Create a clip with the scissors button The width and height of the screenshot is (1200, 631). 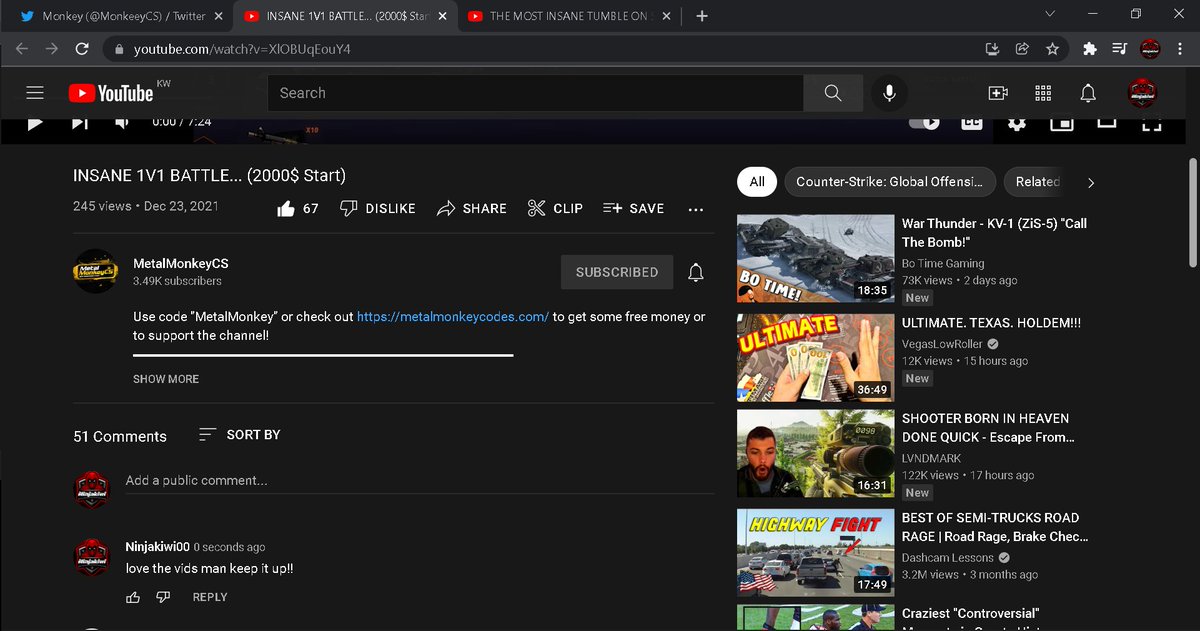pyautogui.click(x=555, y=208)
